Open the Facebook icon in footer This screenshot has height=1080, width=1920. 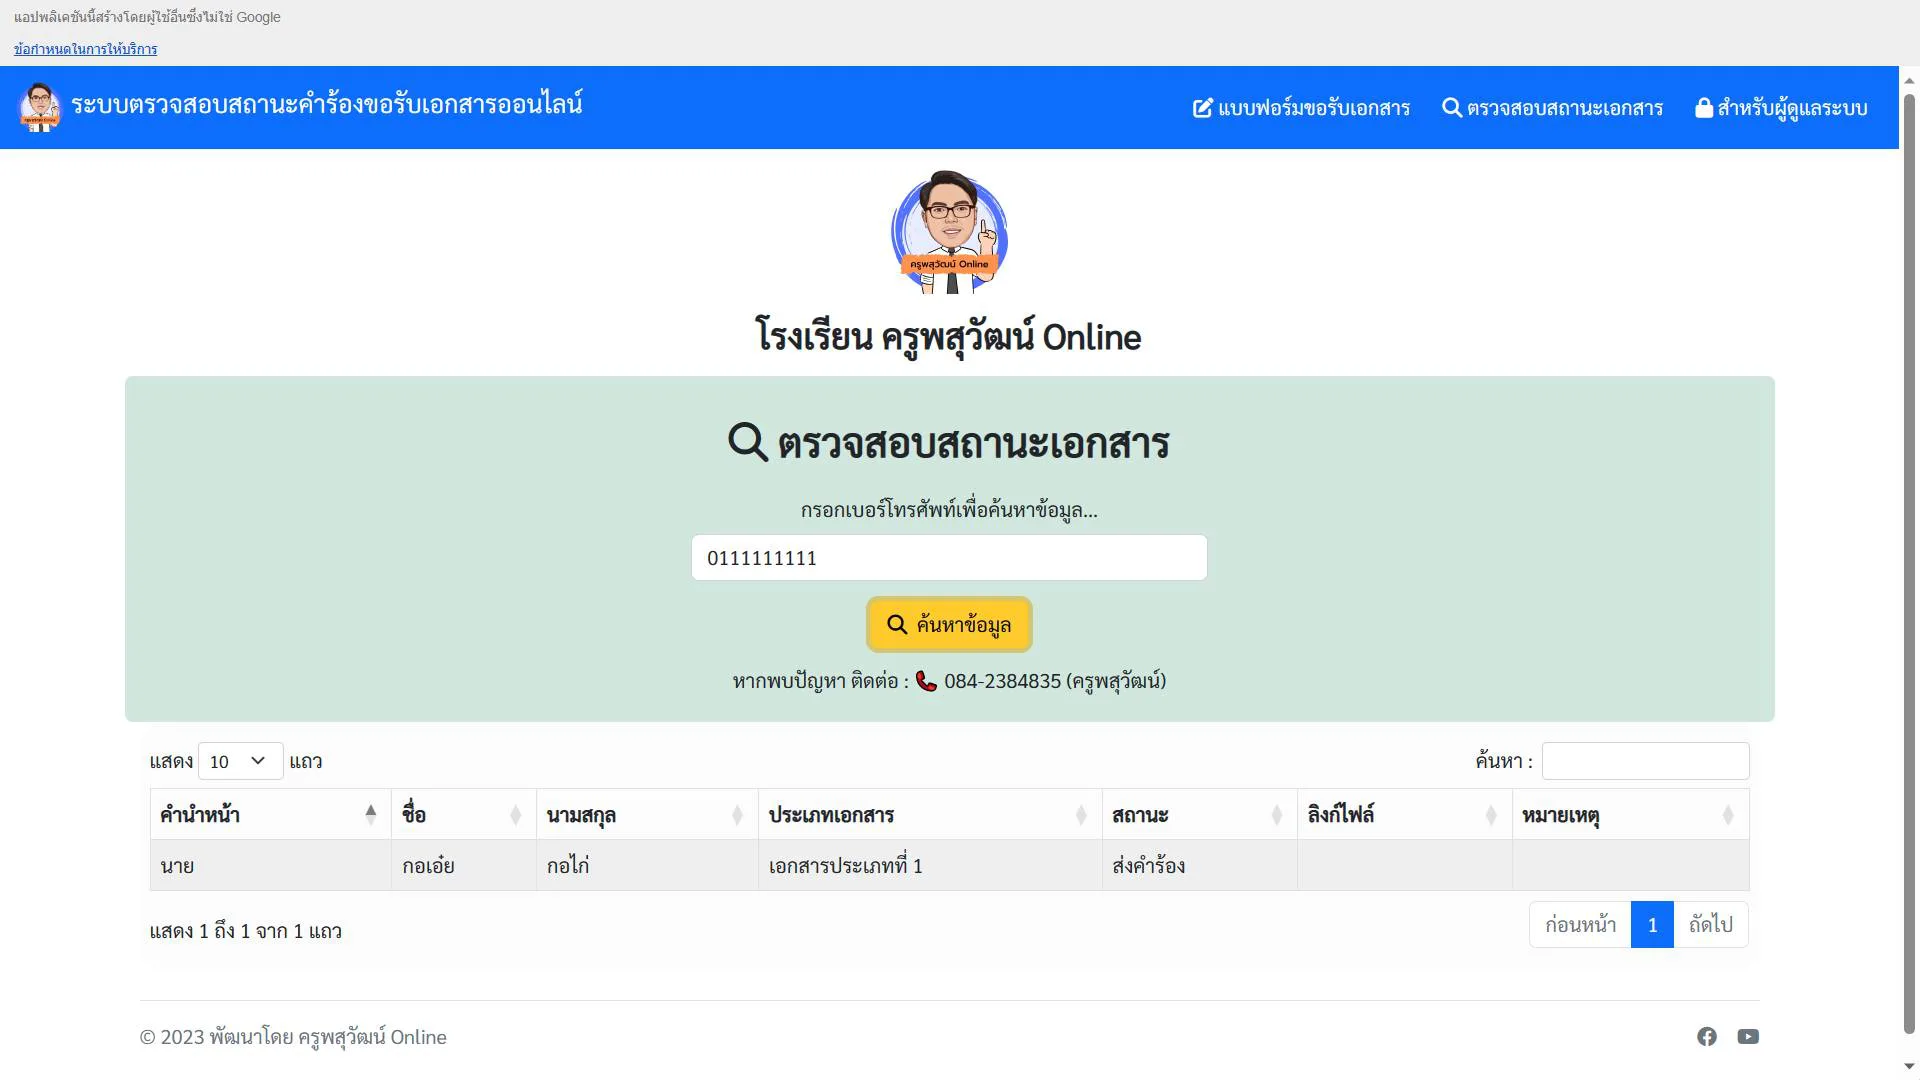coord(1707,1037)
